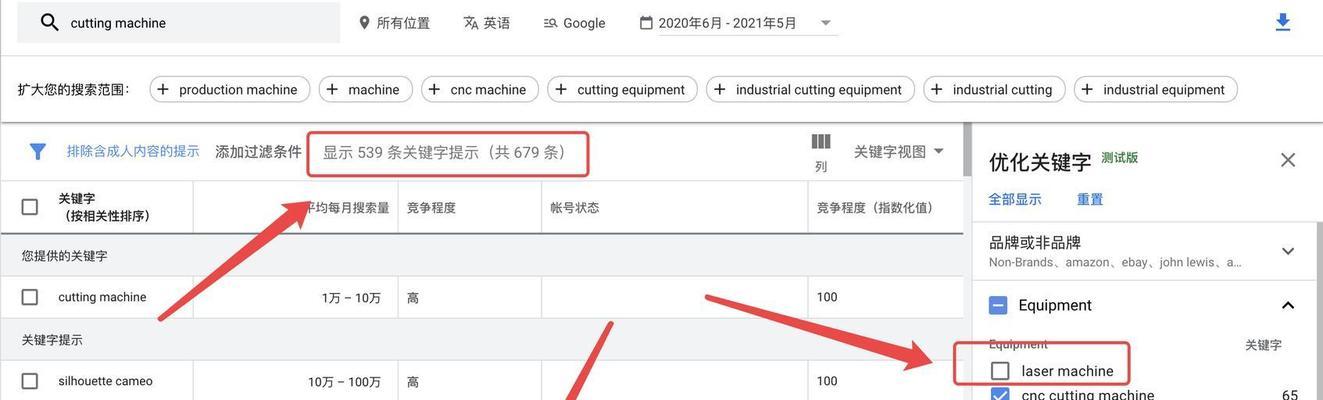1323x400 pixels.
Task: Add 'industrial cutting equipment' suggestion chip
Action: point(810,89)
